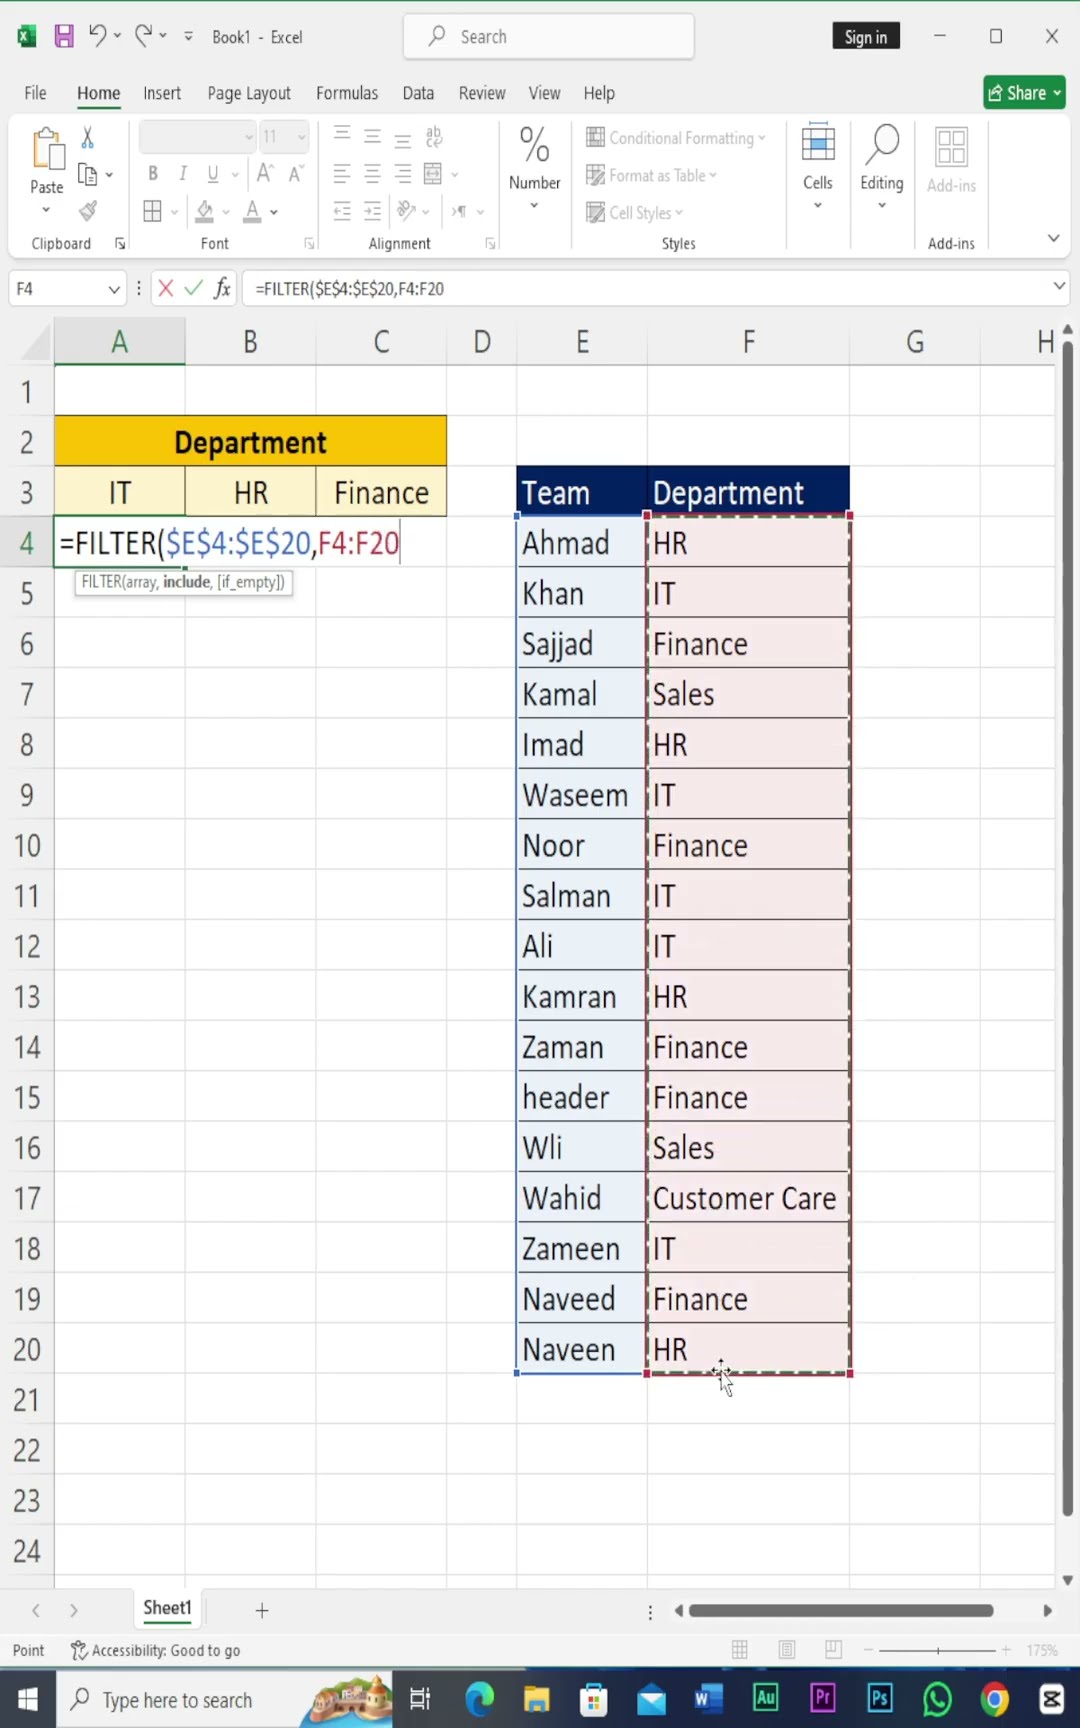
Task: Open the Formulas ribbon tab
Action: coord(347,93)
